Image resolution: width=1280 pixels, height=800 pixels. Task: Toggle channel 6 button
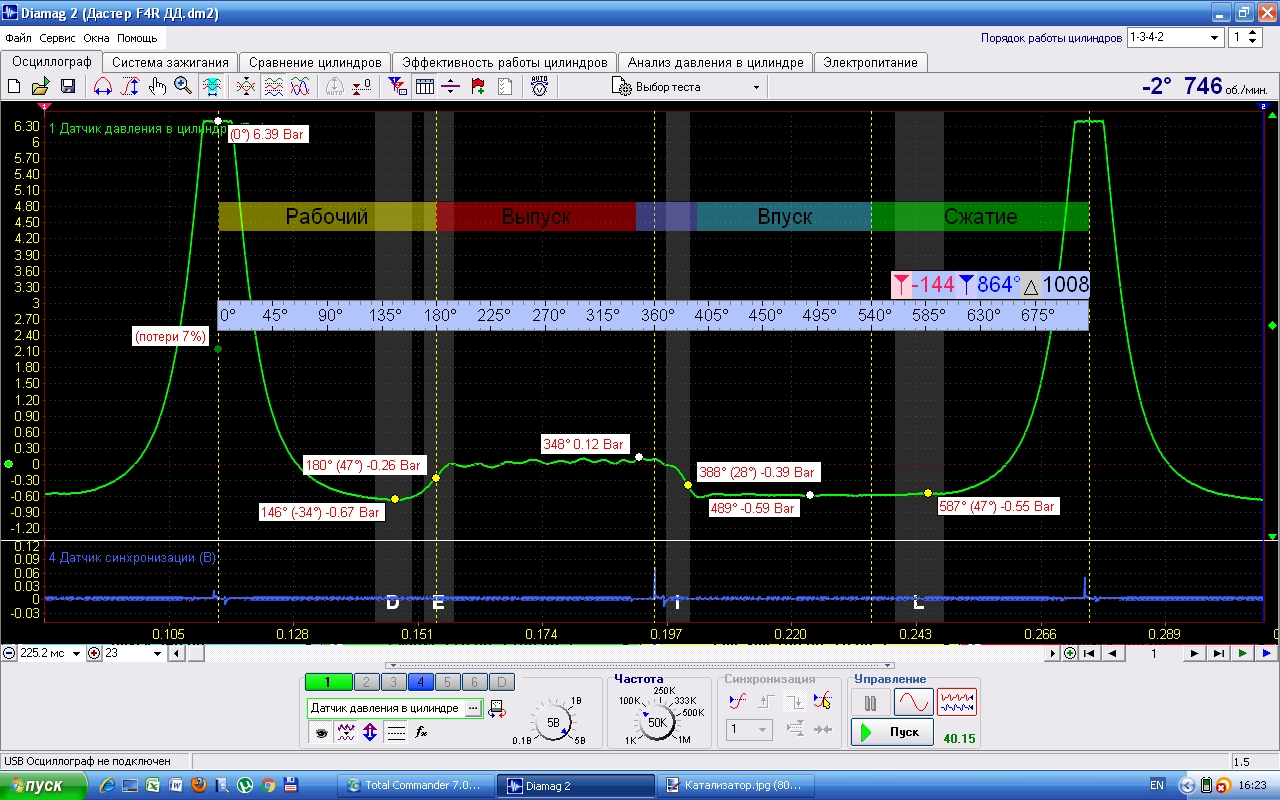click(x=475, y=683)
